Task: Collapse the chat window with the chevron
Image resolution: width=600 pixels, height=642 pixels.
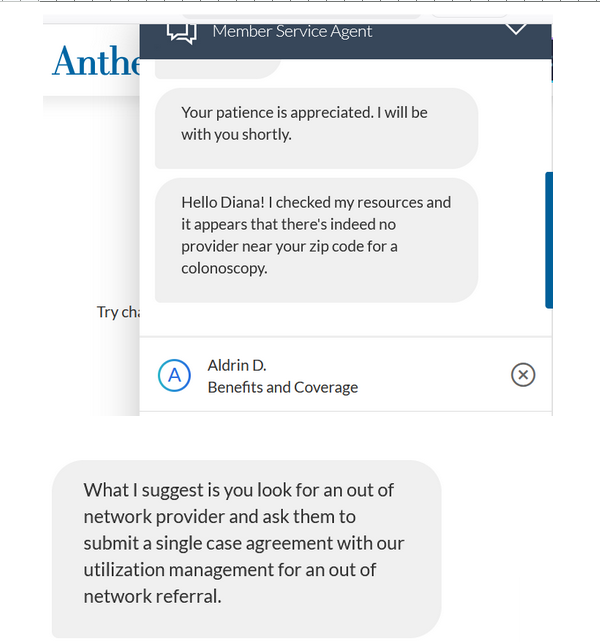Action: point(516,28)
